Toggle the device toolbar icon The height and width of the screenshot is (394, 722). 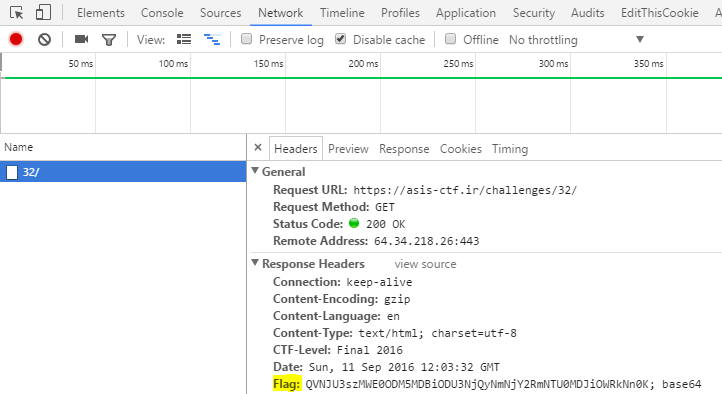[43, 12]
